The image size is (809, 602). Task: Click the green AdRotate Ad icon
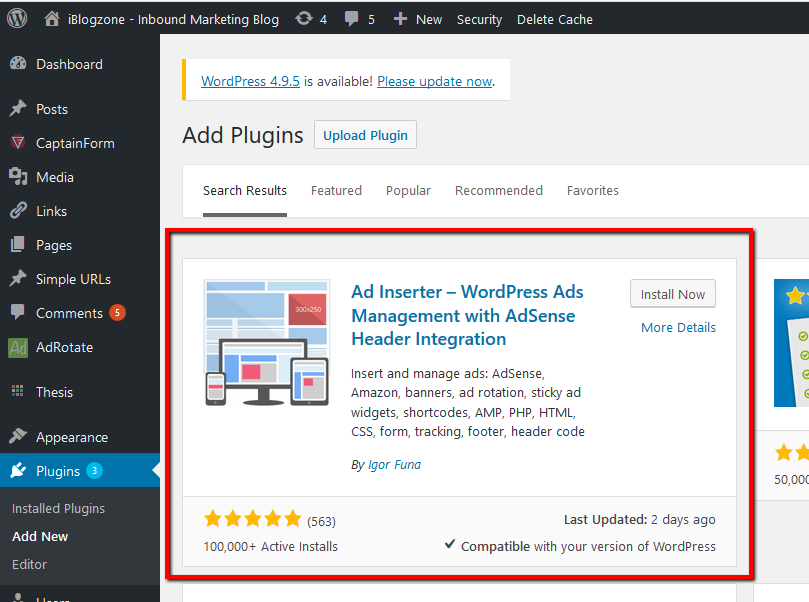18,348
